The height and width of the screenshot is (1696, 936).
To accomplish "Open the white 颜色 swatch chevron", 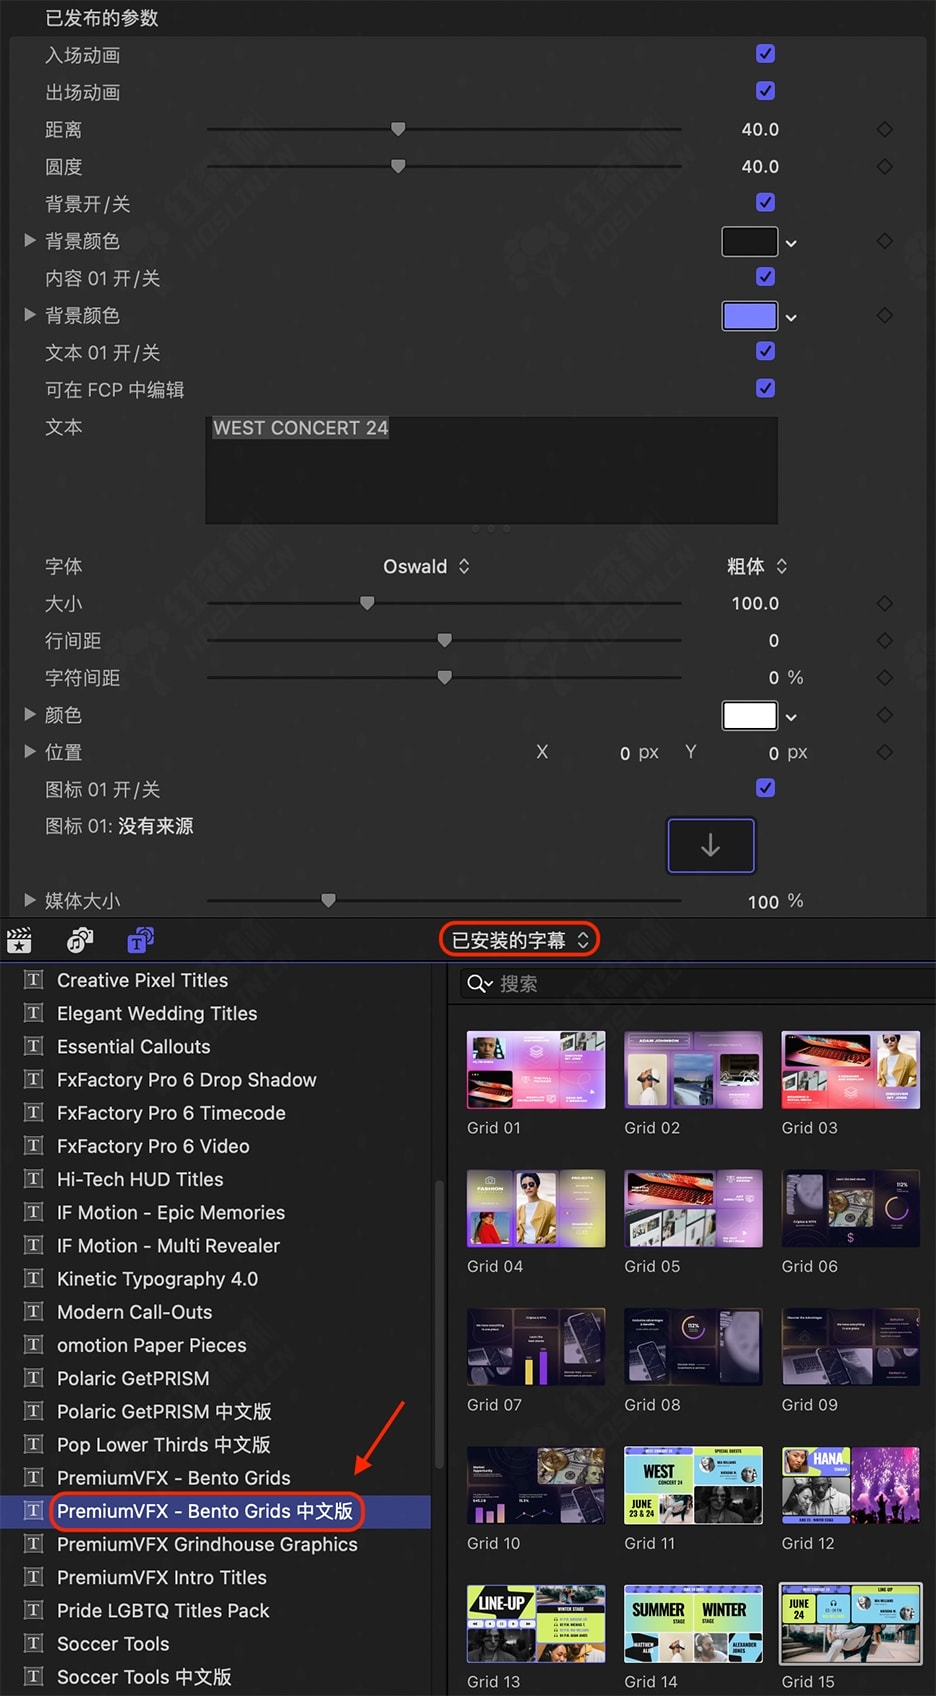I will [791, 717].
